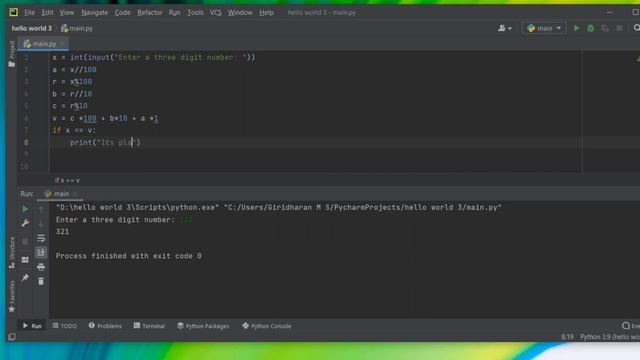This screenshot has height=360, width=640.
Task: Click the 'v = c *100' line
Action: coord(105,118)
